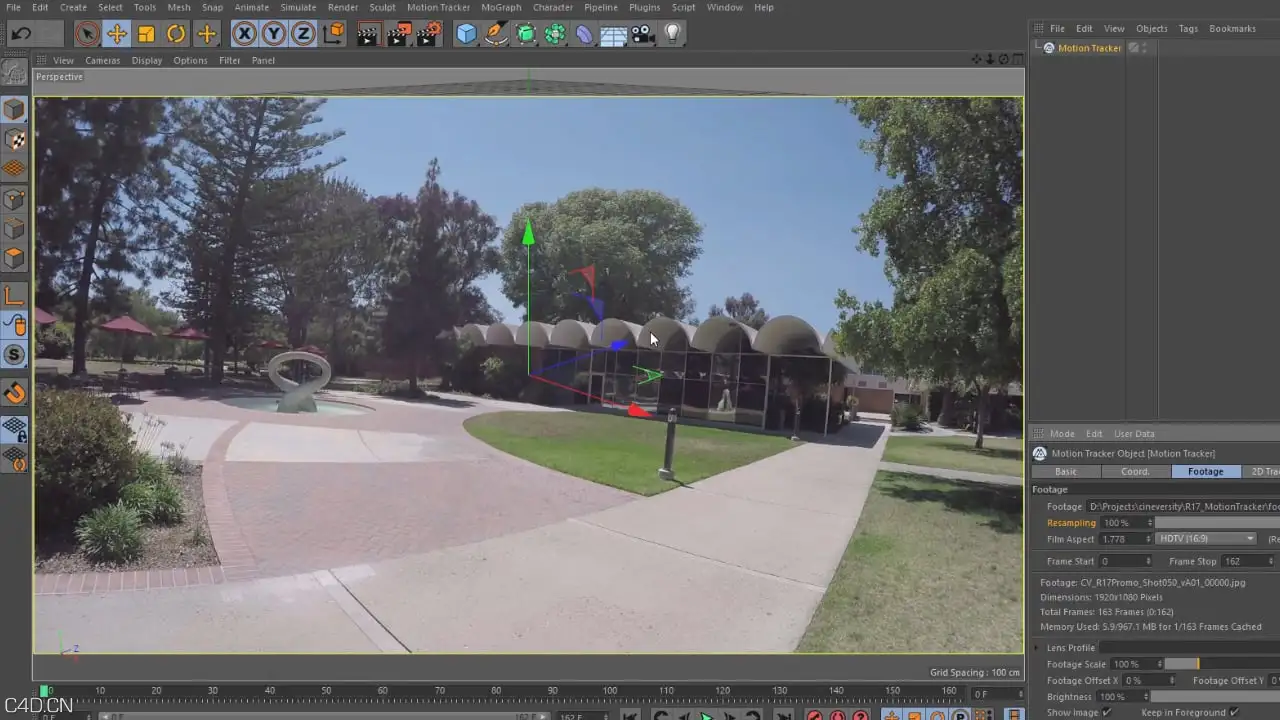Open the 2D Tracking tab
The height and width of the screenshot is (720, 1280).
pyautogui.click(x=1261, y=471)
